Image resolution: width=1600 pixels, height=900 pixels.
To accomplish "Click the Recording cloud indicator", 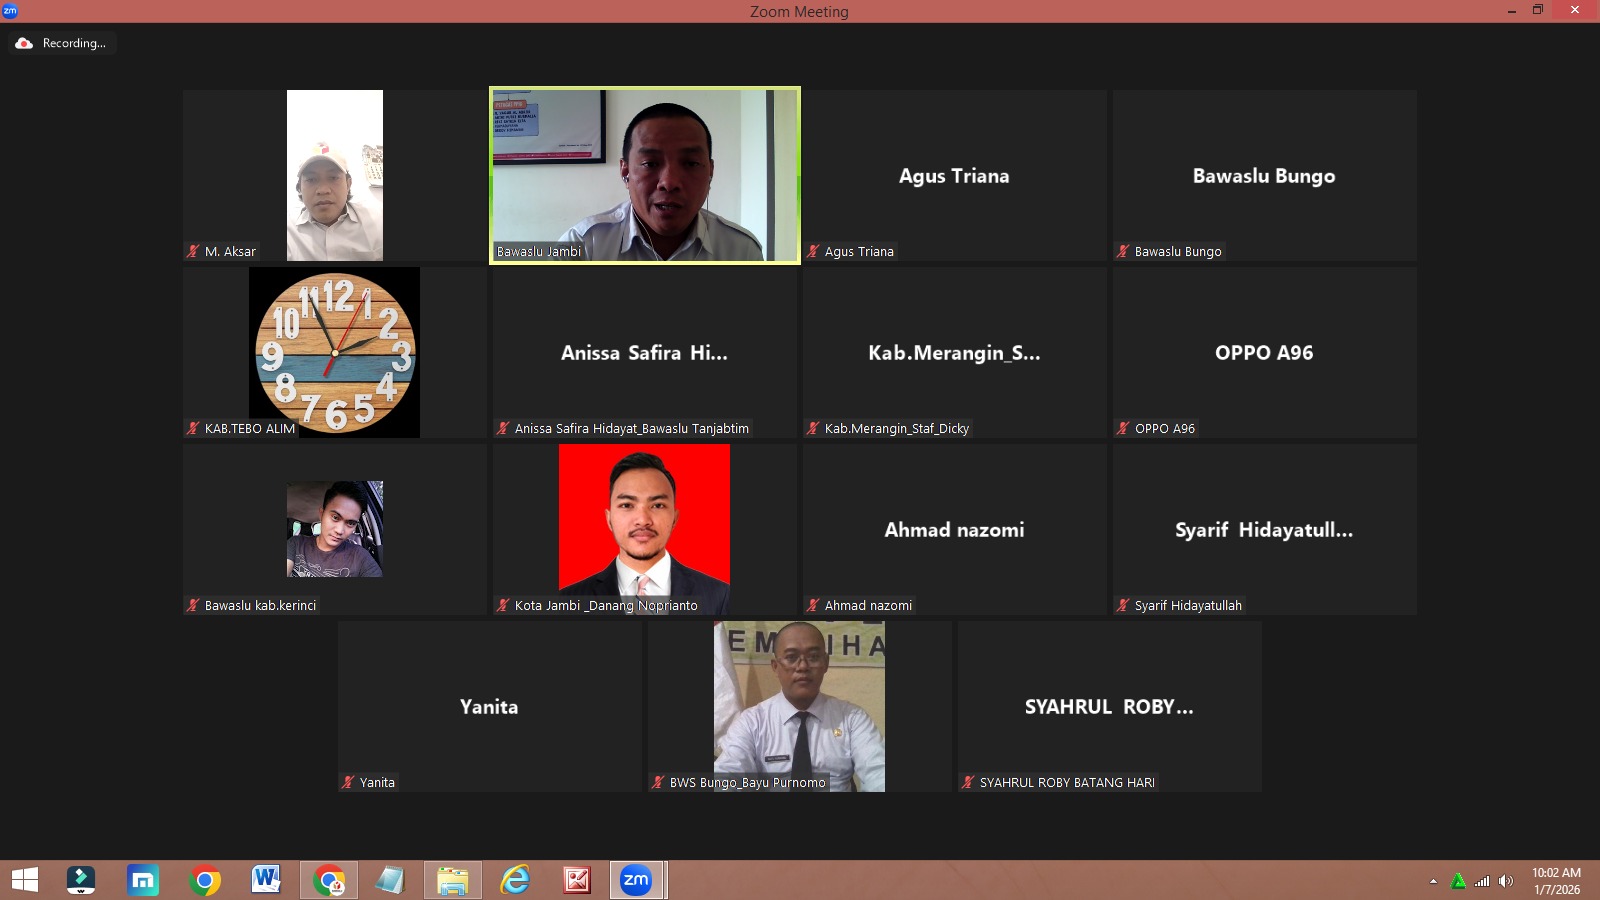I will [x=24, y=43].
